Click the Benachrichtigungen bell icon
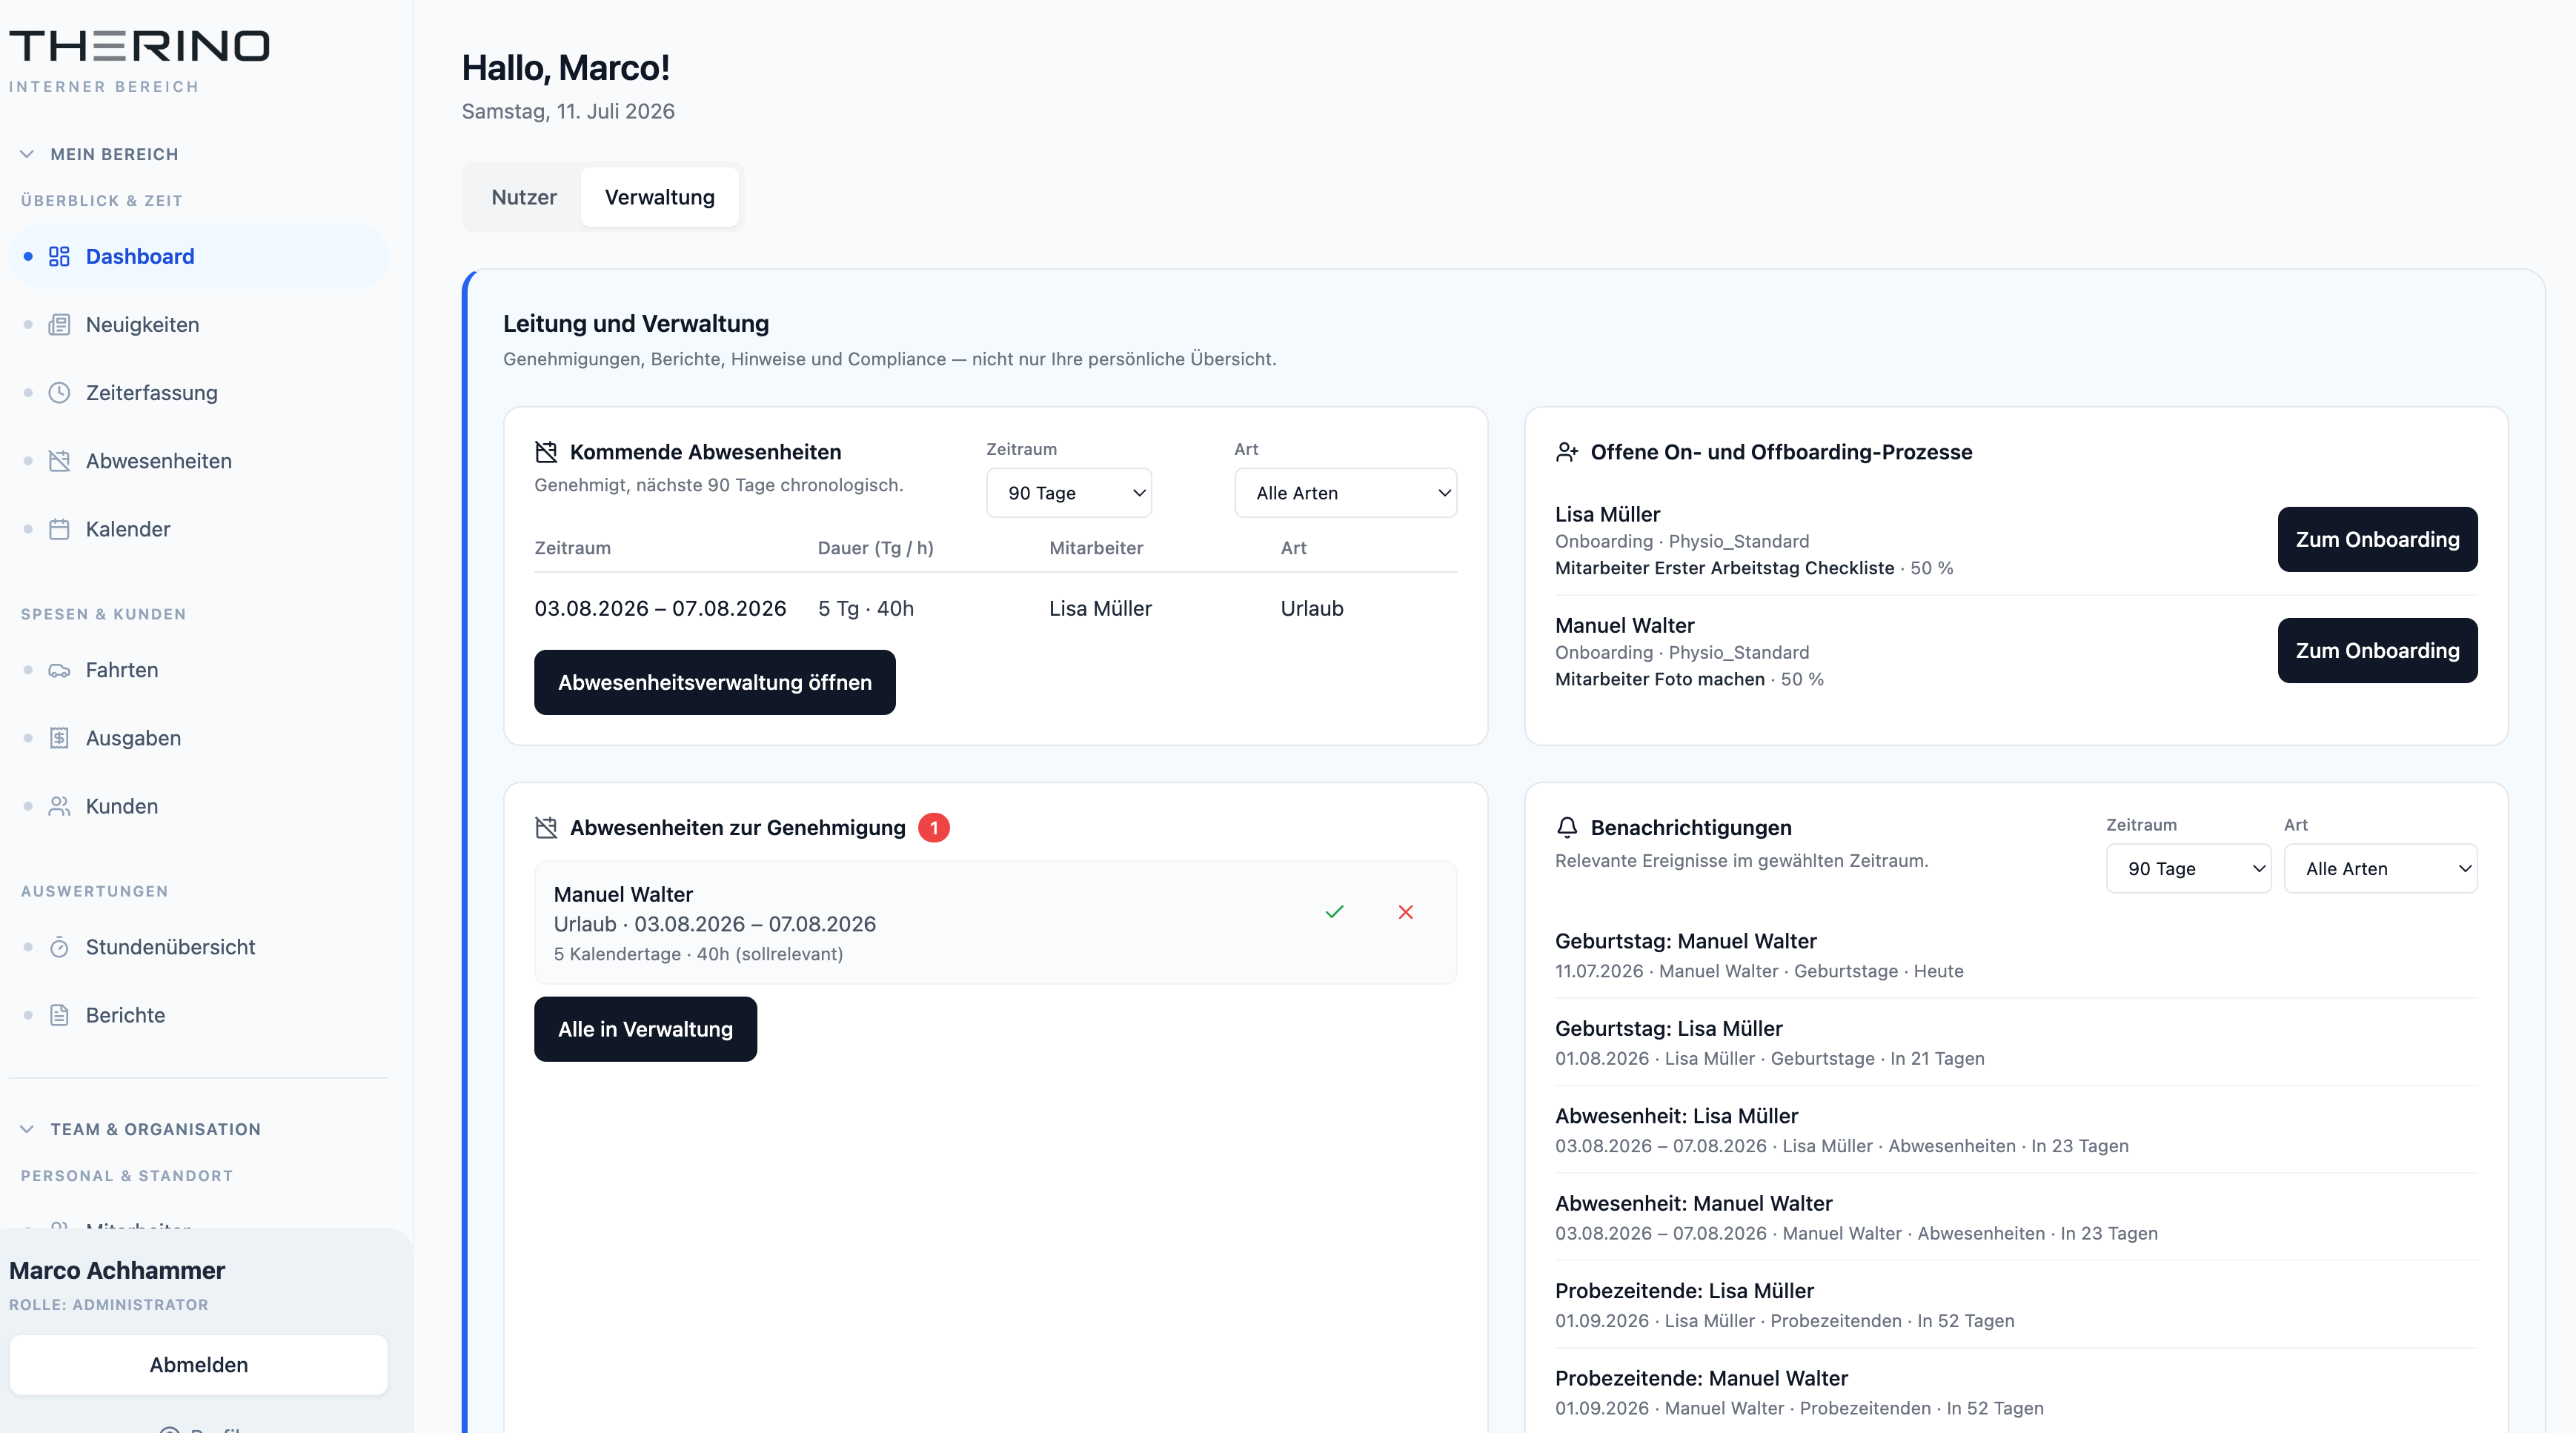 click(x=1566, y=828)
